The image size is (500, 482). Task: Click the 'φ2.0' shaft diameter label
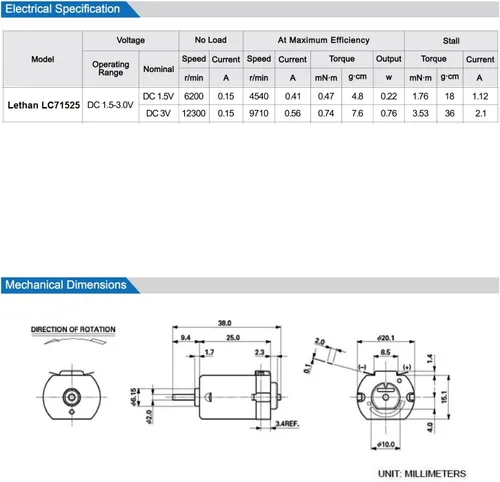(149, 417)
